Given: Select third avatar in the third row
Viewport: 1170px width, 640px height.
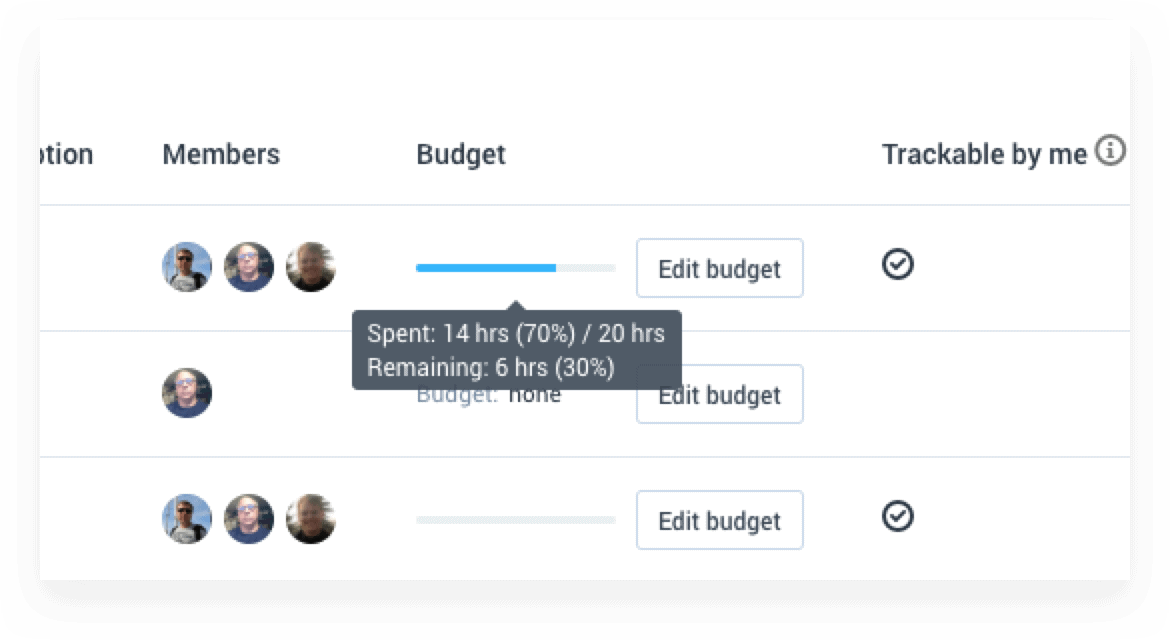Looking at the screenshot, I should (x=310, y=518).
